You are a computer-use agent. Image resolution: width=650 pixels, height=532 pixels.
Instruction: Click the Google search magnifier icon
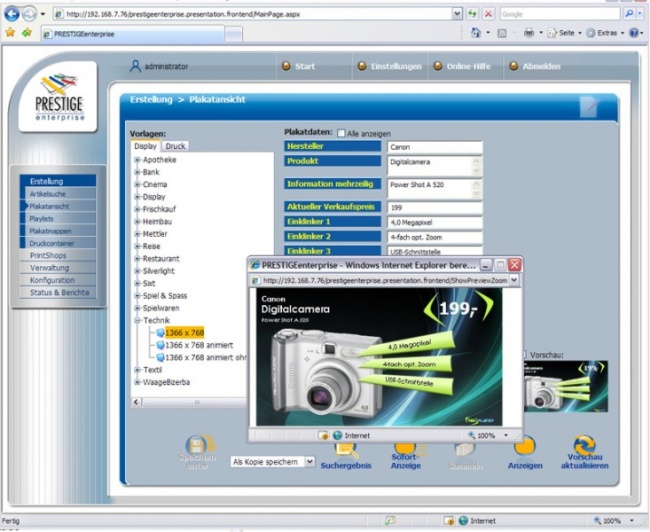click(x=629, y=14)
